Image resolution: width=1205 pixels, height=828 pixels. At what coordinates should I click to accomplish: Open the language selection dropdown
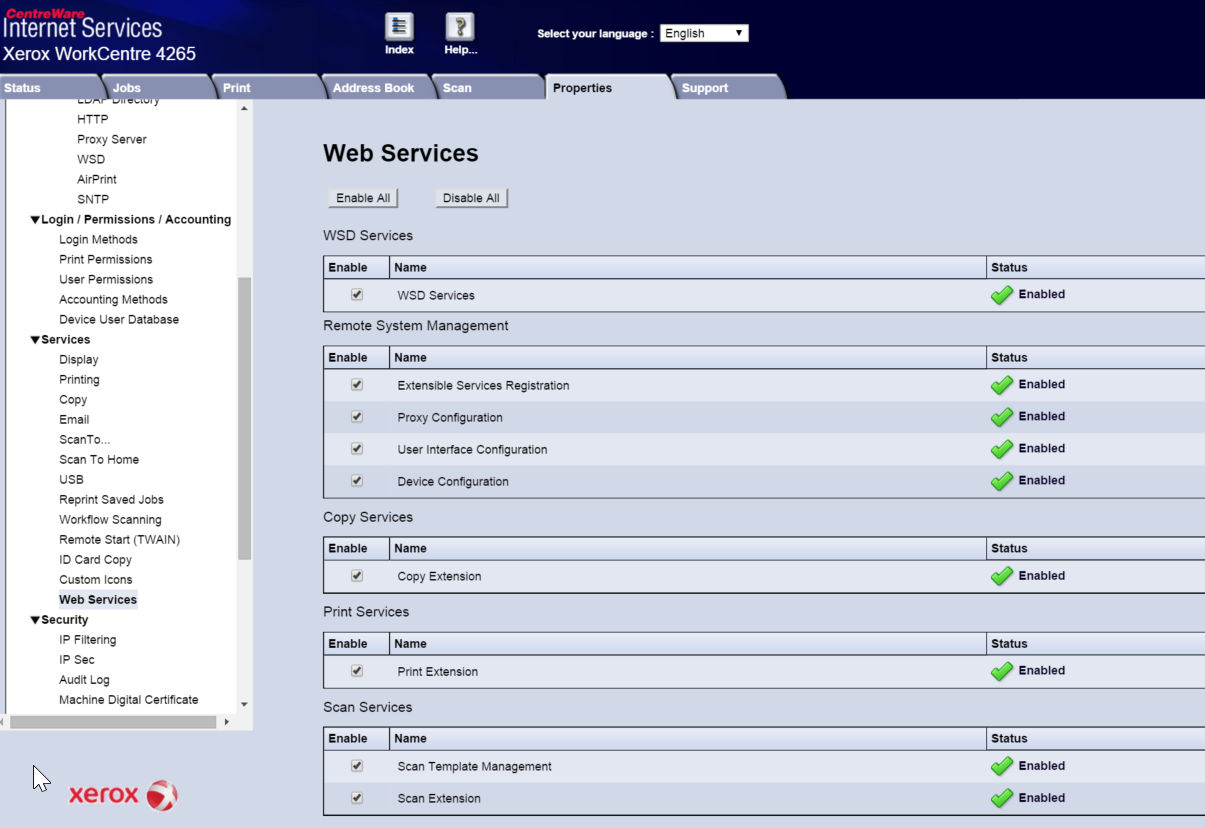click(x=704, y=32)
